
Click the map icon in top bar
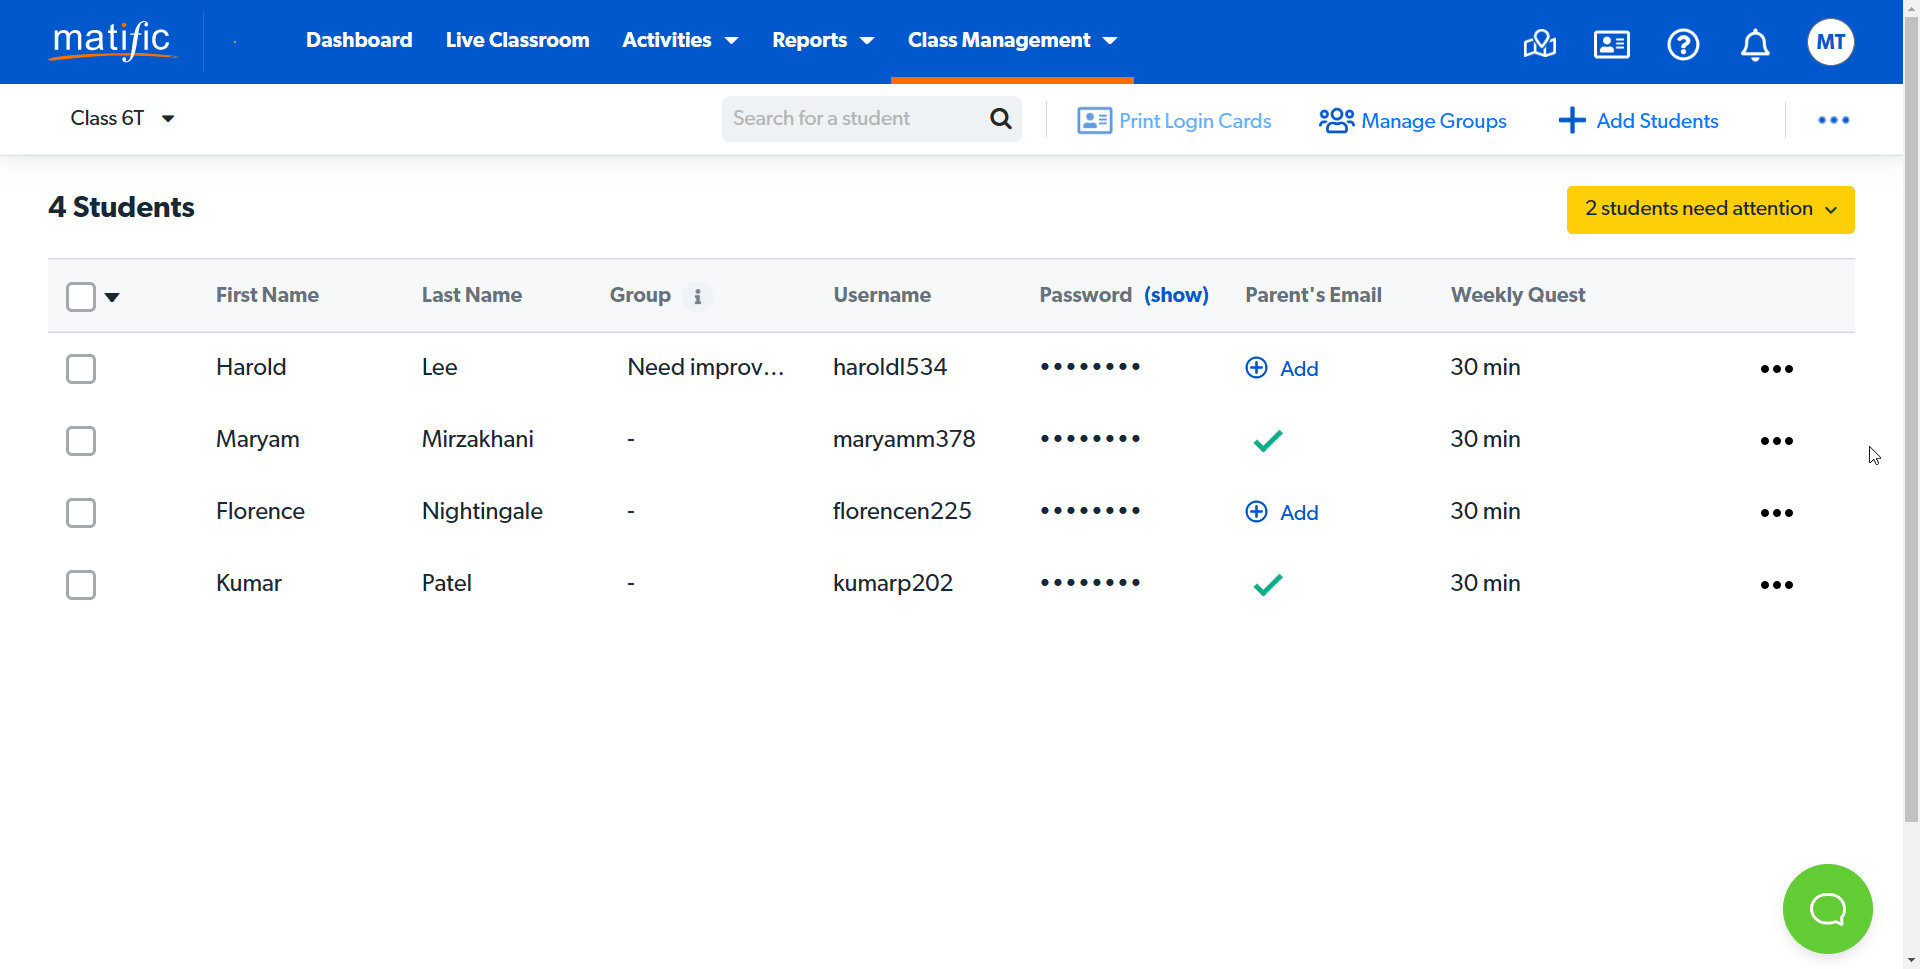(x=1539, y=44)
